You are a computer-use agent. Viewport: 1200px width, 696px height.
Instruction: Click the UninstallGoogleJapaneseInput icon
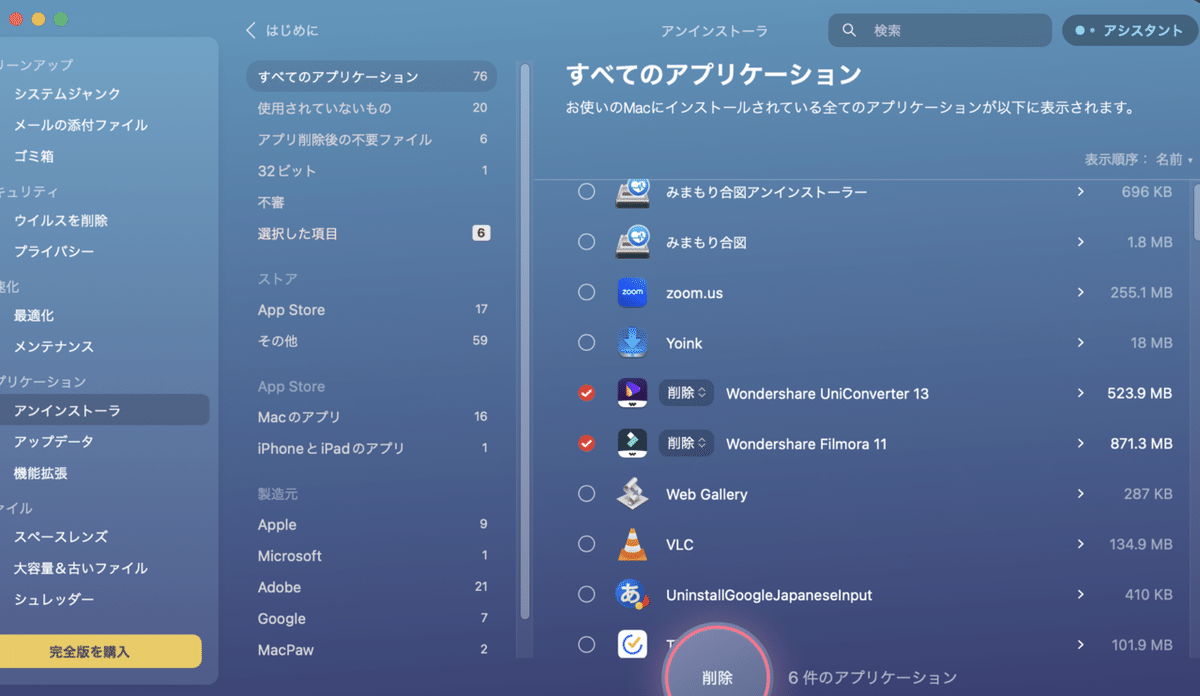coord(633,594)
